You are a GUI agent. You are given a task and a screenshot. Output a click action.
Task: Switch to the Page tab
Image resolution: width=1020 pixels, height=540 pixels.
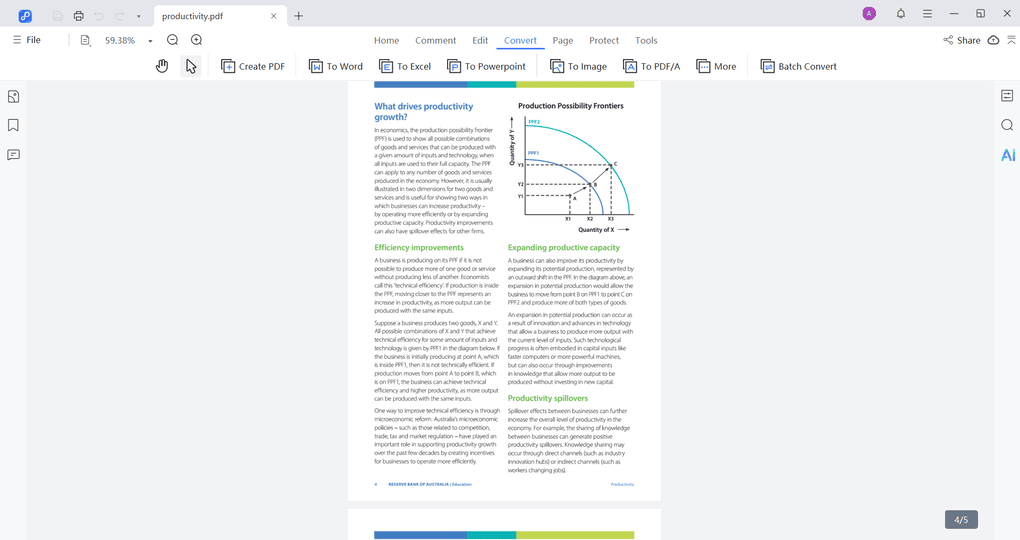point(563,40)
